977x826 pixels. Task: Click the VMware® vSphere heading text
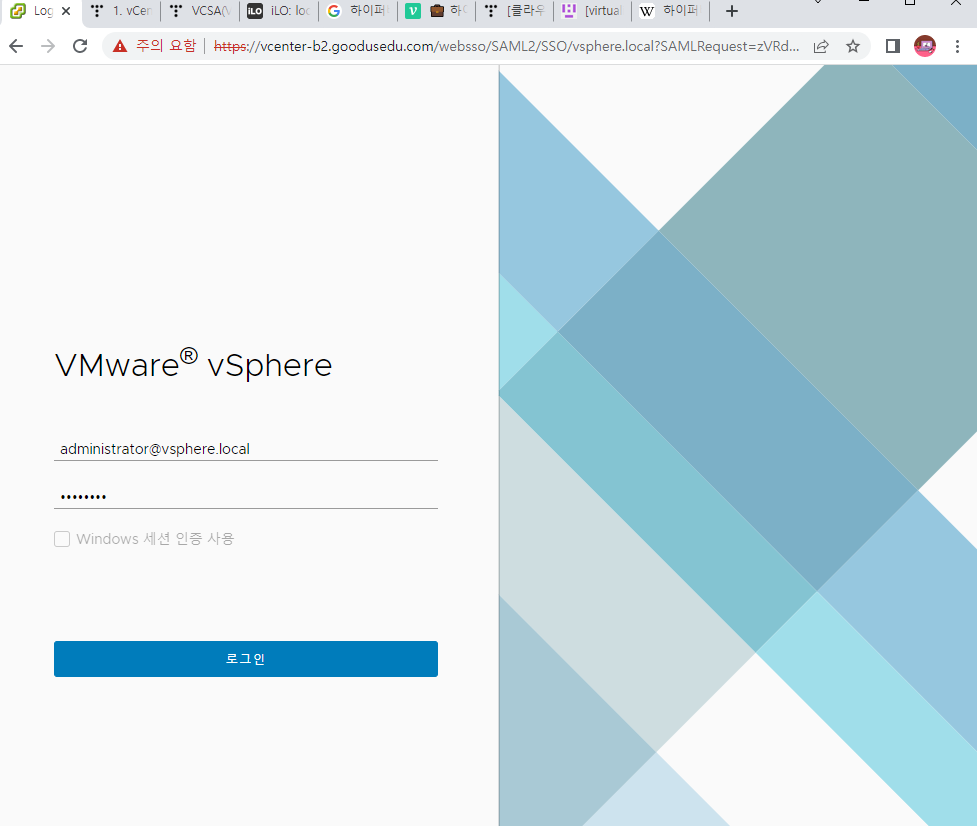[x=193, y=364]
